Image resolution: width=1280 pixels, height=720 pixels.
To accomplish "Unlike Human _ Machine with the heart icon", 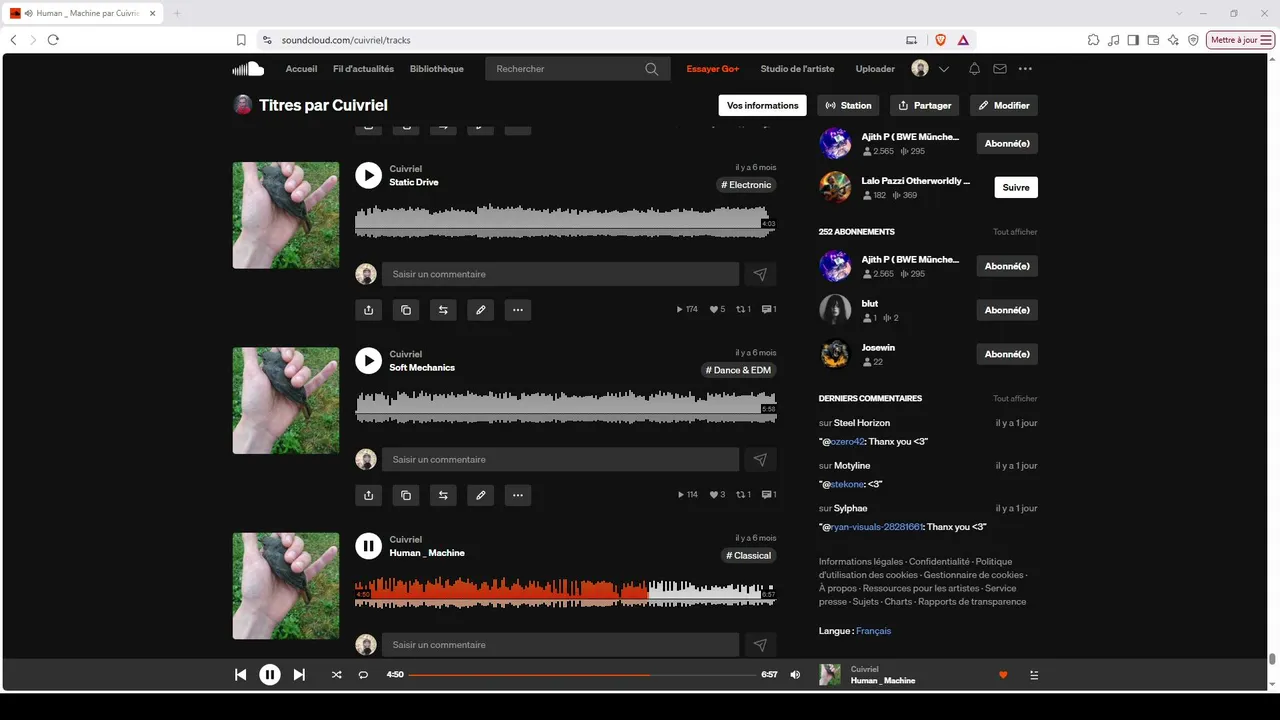I will click(x=1003, y=675).
